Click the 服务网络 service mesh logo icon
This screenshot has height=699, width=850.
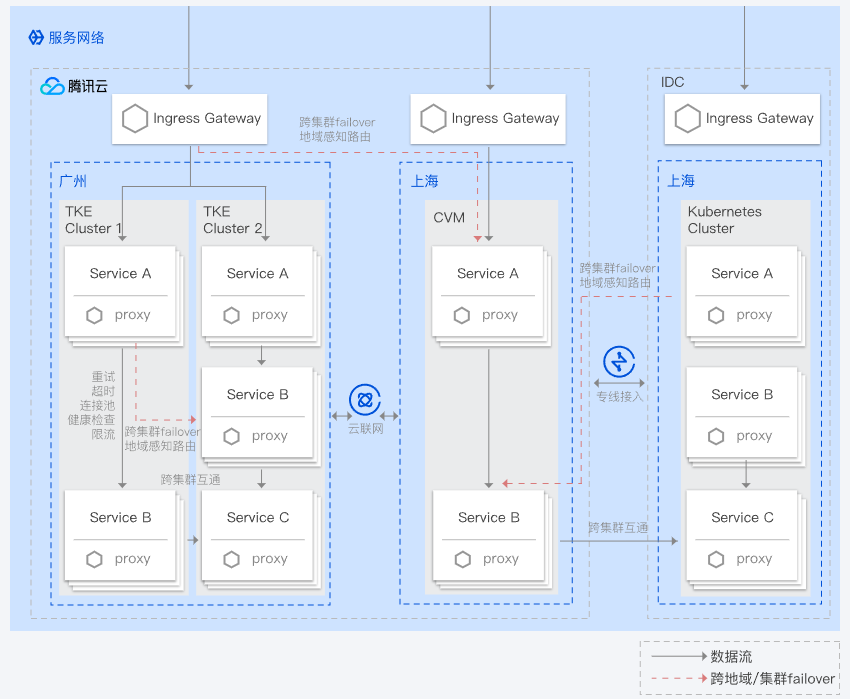pyautogui.click(x=36, y=37)
